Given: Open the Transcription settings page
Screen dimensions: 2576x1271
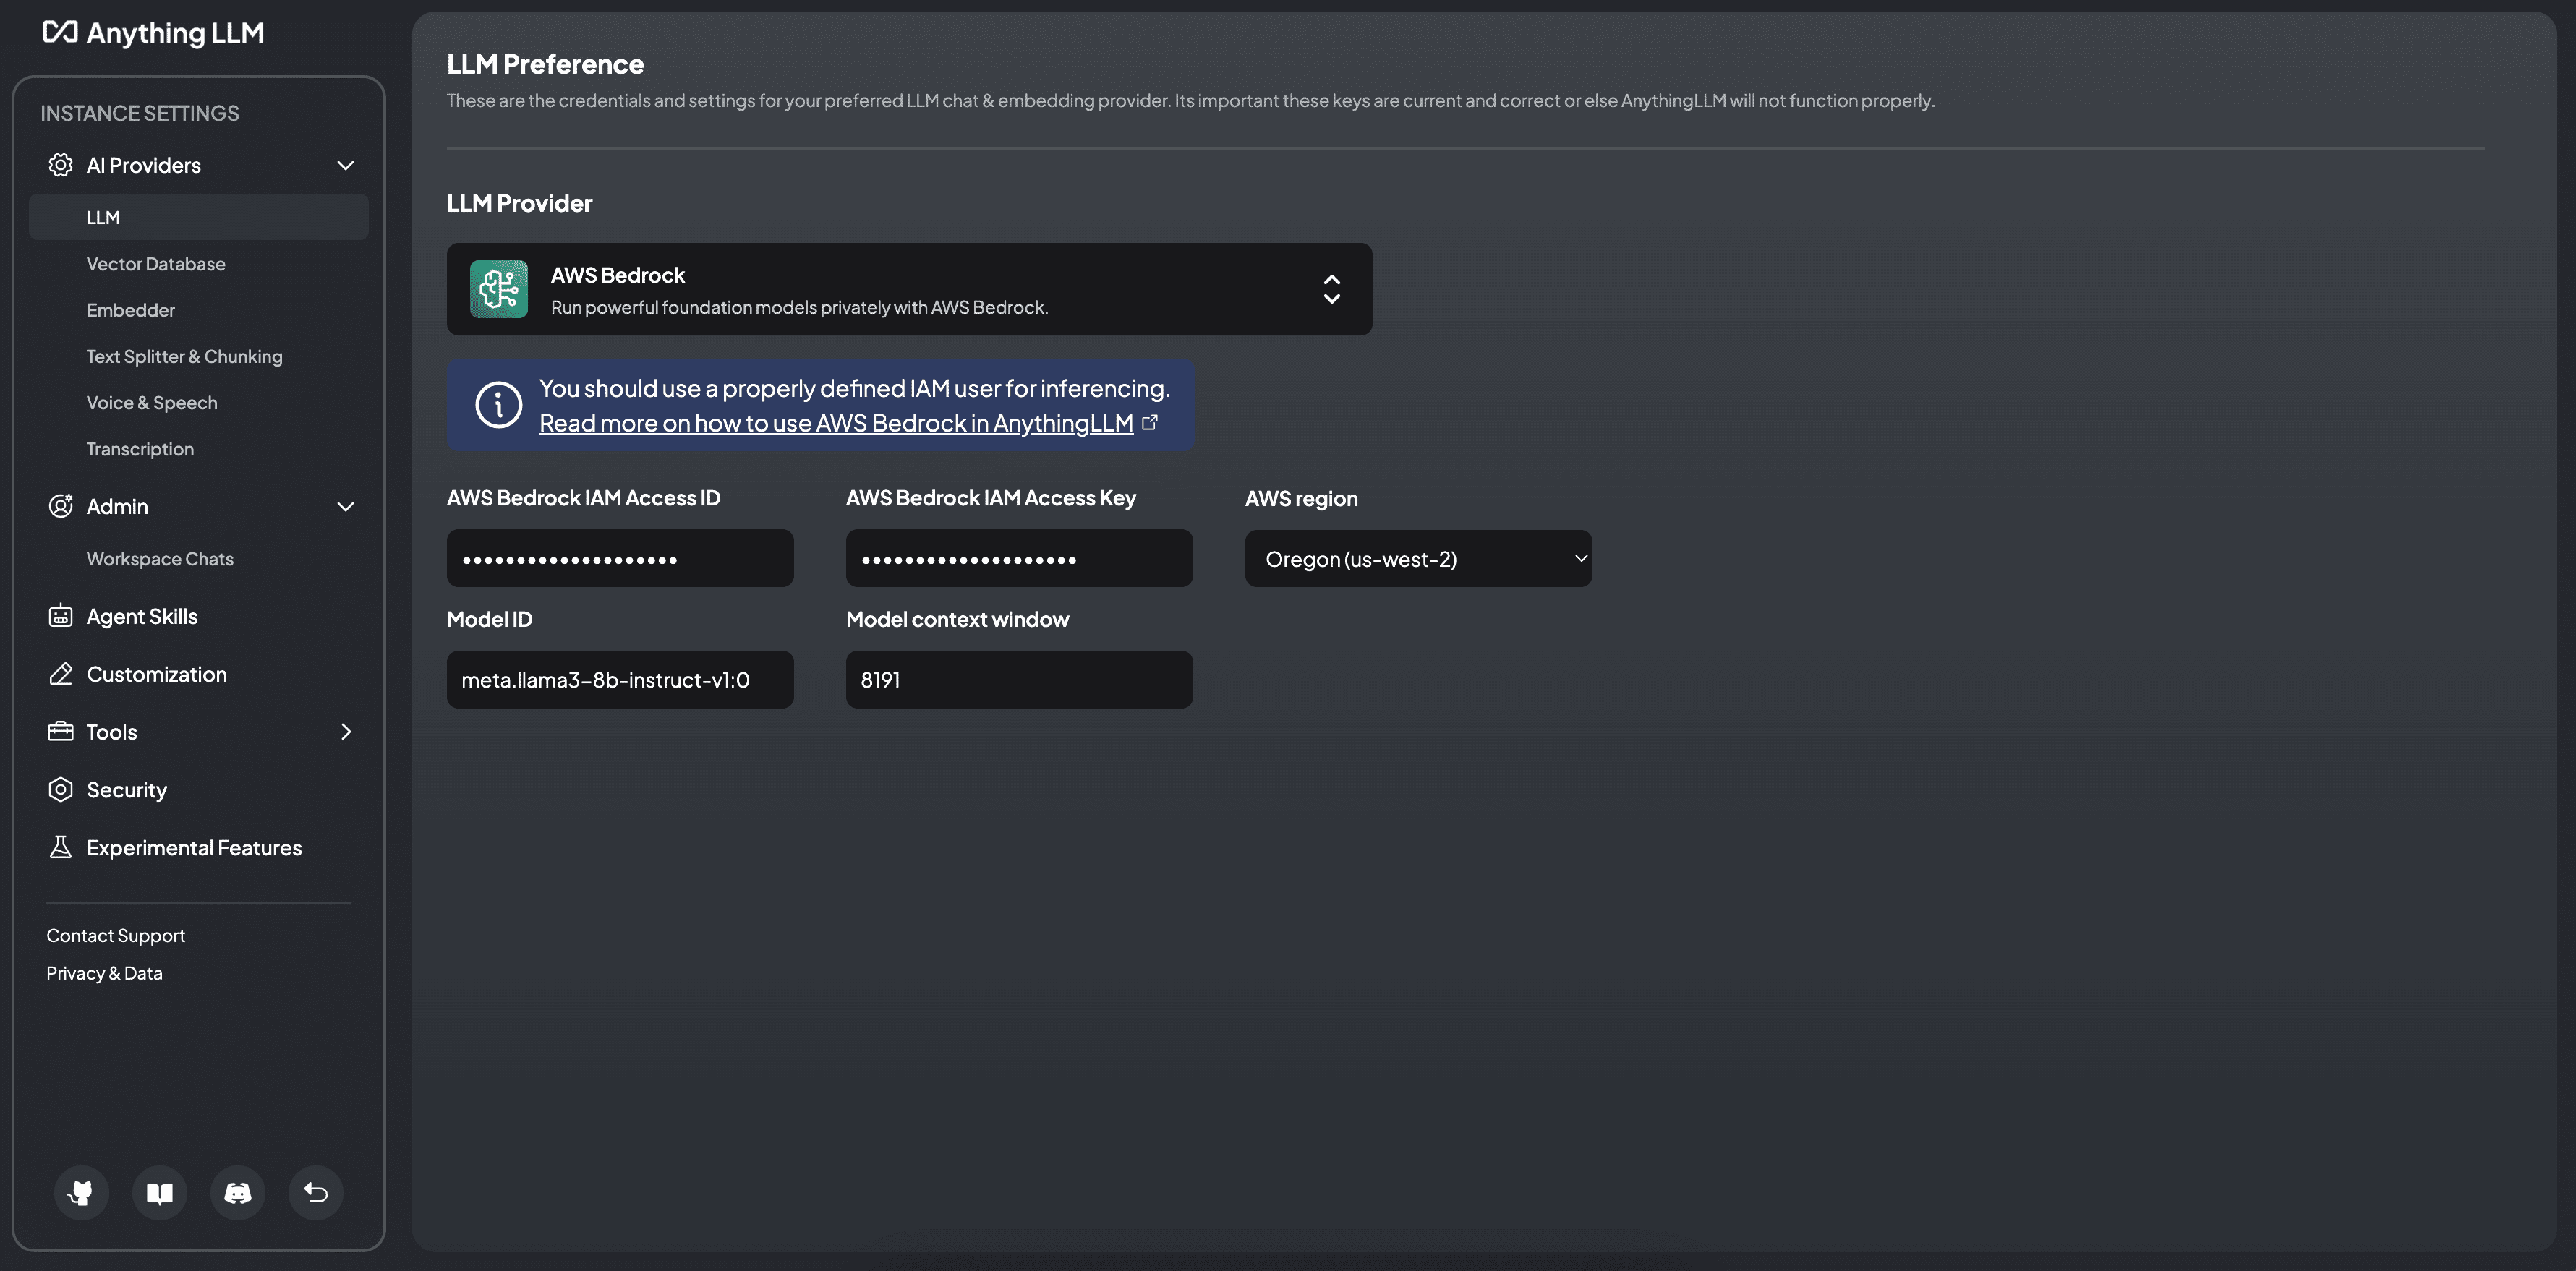Looking at the screenshot, I should (140, 448).
